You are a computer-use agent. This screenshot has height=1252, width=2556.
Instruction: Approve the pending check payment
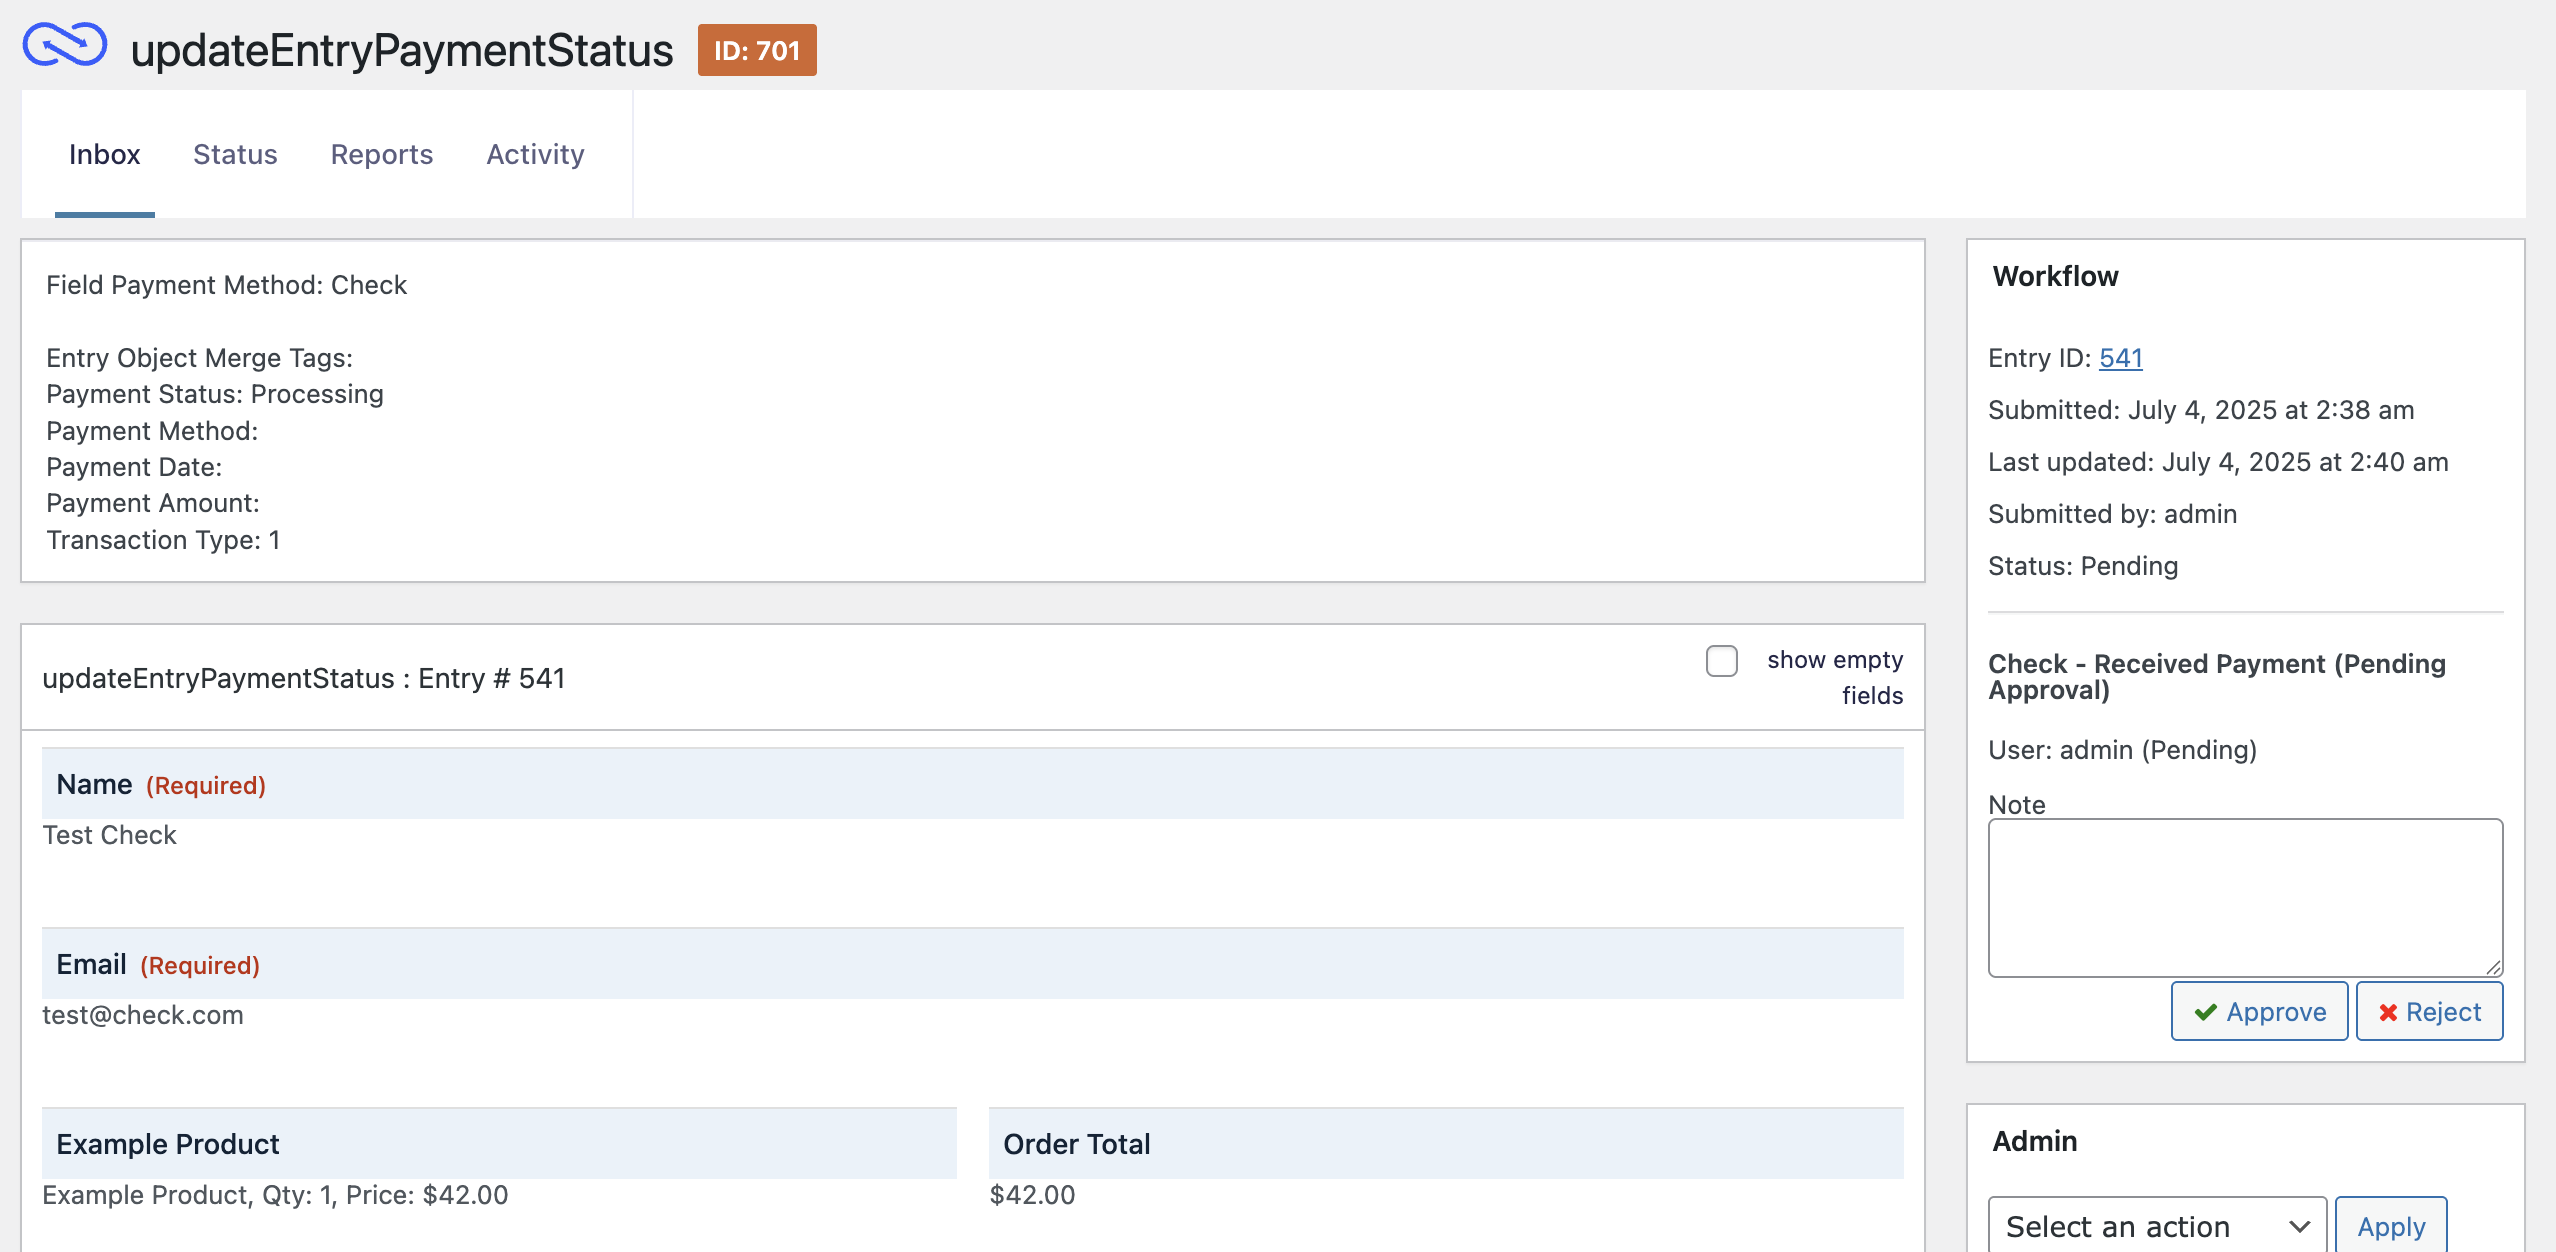coord(2259,1012)
